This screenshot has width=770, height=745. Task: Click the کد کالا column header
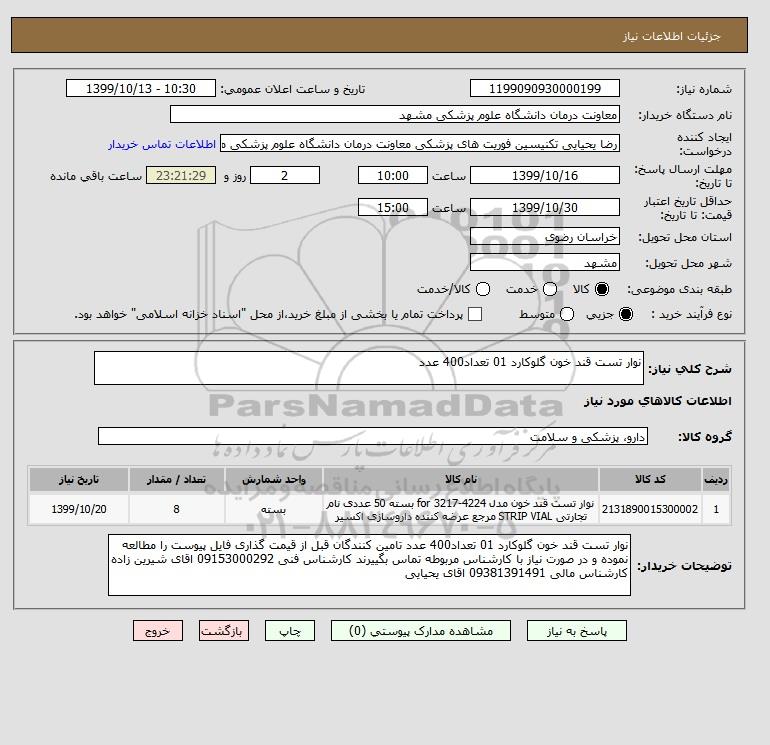[650, 479]
